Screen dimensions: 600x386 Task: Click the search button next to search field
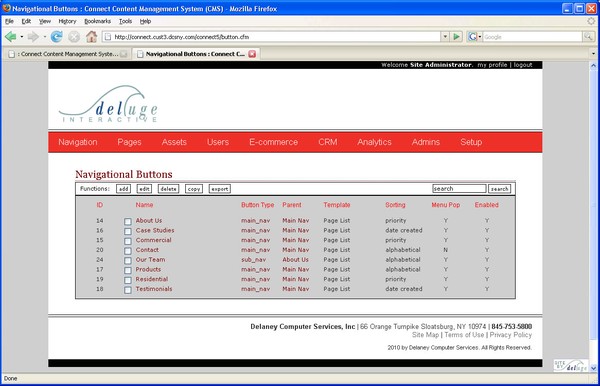[499, 189]
